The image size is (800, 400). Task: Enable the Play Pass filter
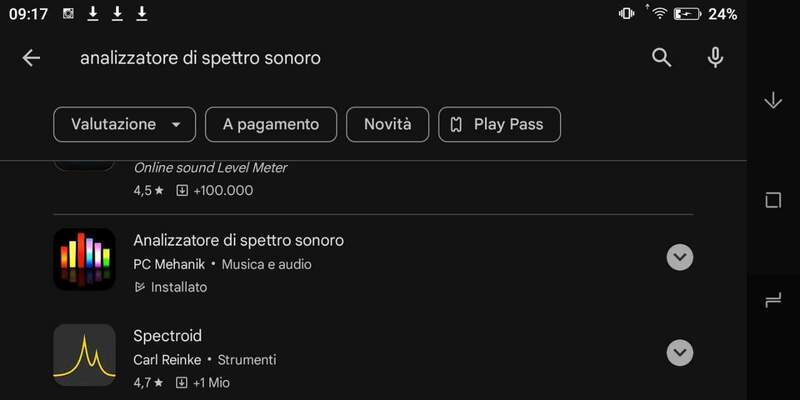(x=499, y=125)
